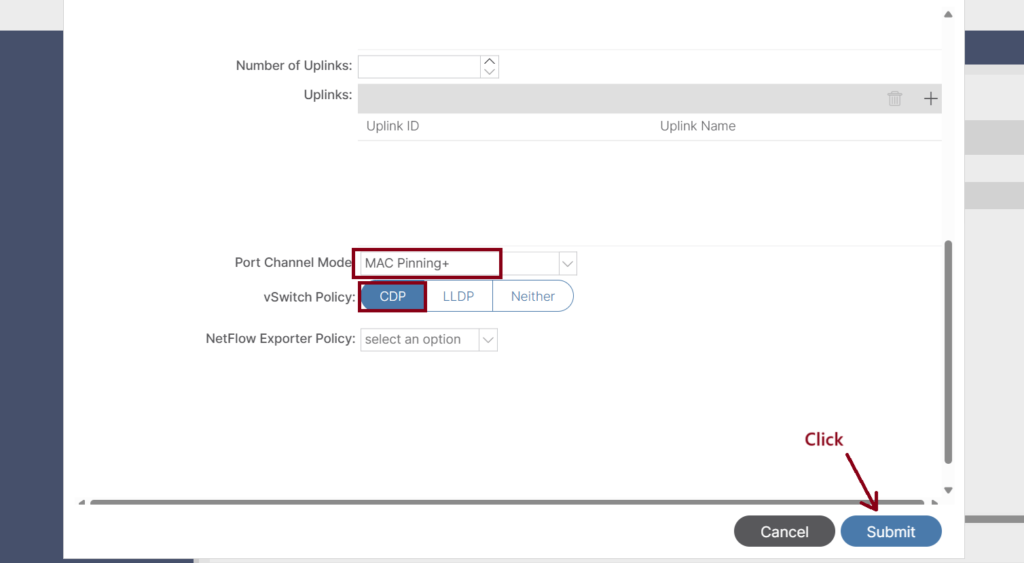Screen dimensions: 1024x563
Task: Select Neither vSwitch policy
Action: click(533, 297)
